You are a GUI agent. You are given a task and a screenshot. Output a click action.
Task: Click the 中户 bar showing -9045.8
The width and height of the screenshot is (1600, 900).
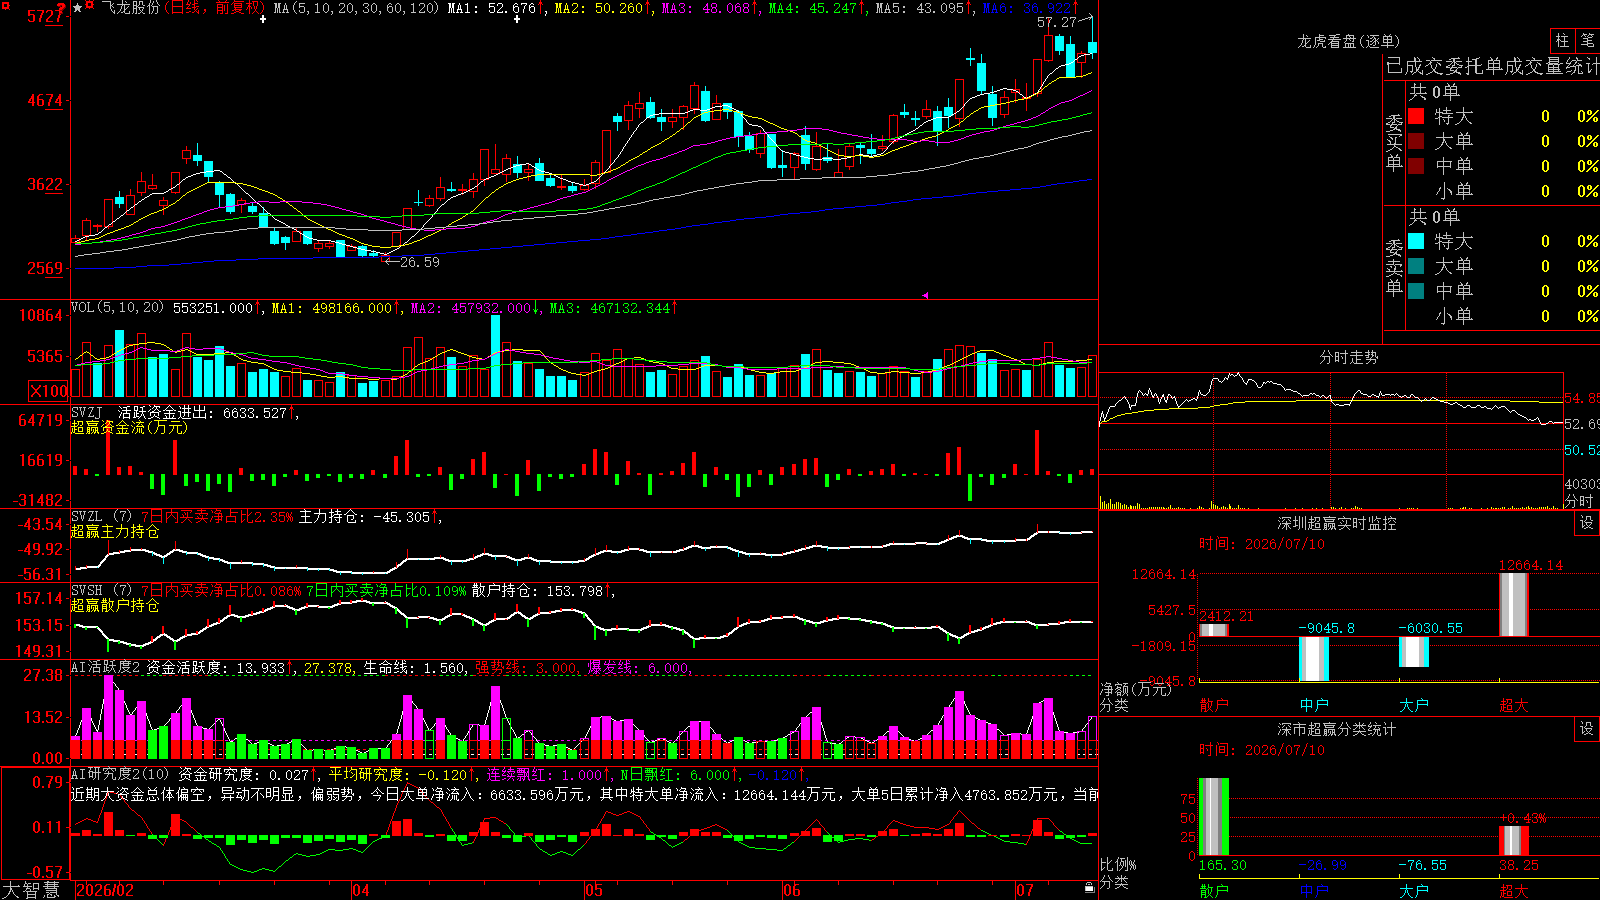pos(1314,659)
